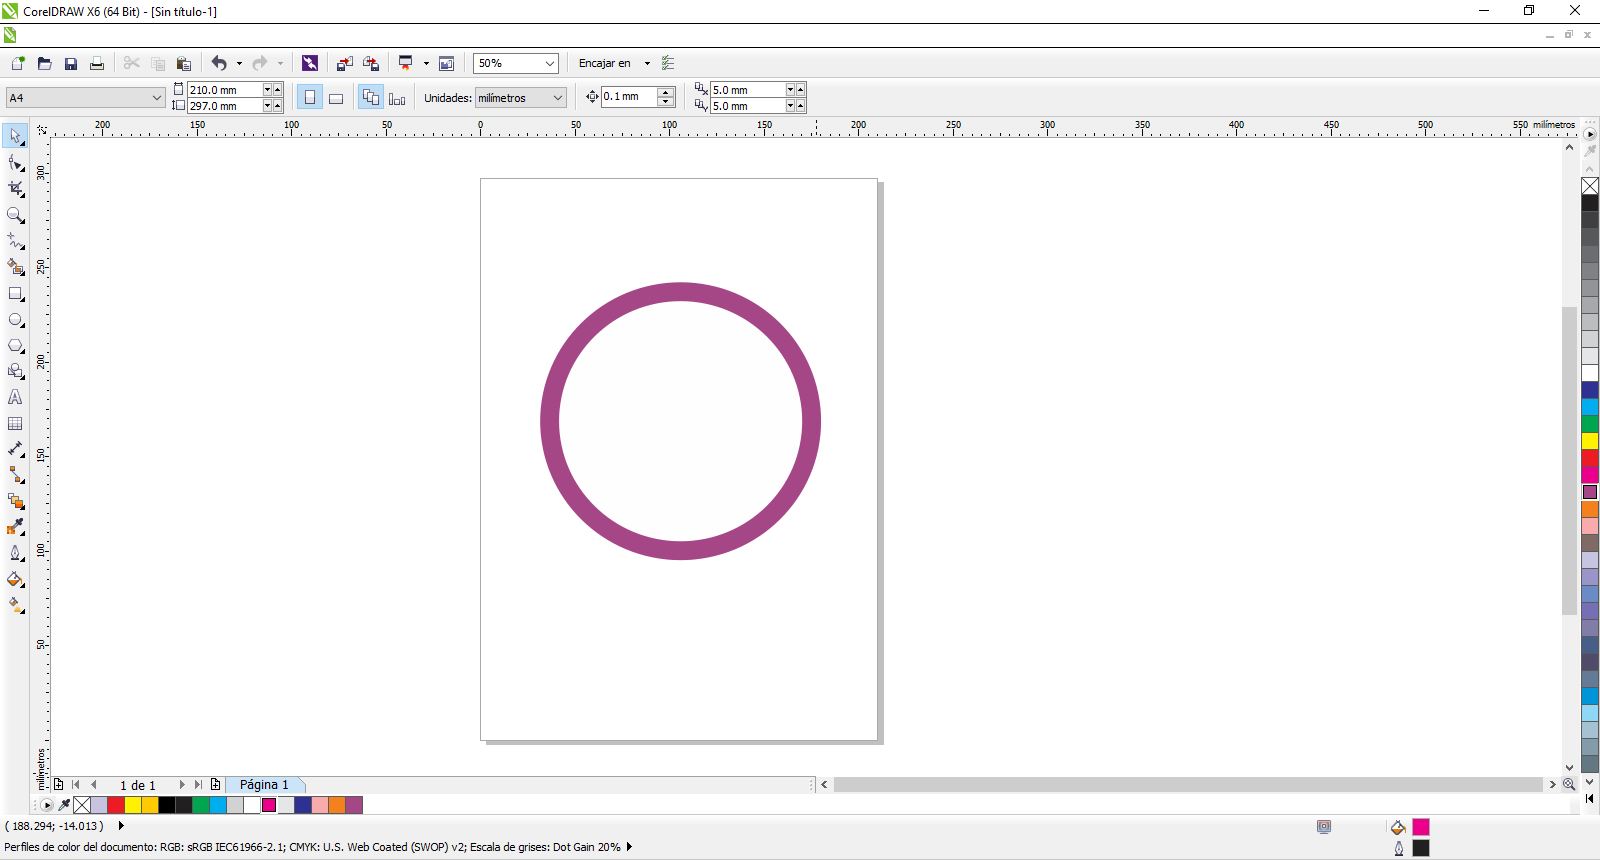
Task: Select the Pick (arrow) tool
Action: [x=15, y=136]
